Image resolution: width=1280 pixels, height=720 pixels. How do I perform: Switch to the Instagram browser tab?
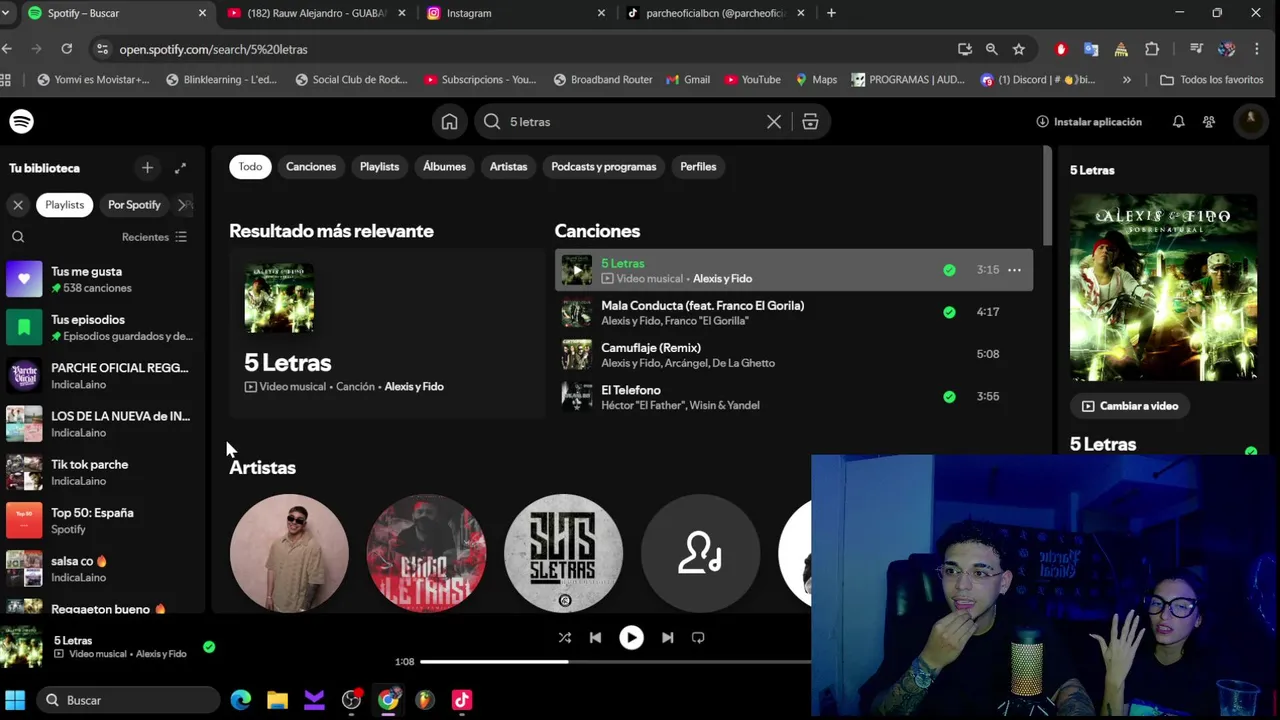coord(515,13)
